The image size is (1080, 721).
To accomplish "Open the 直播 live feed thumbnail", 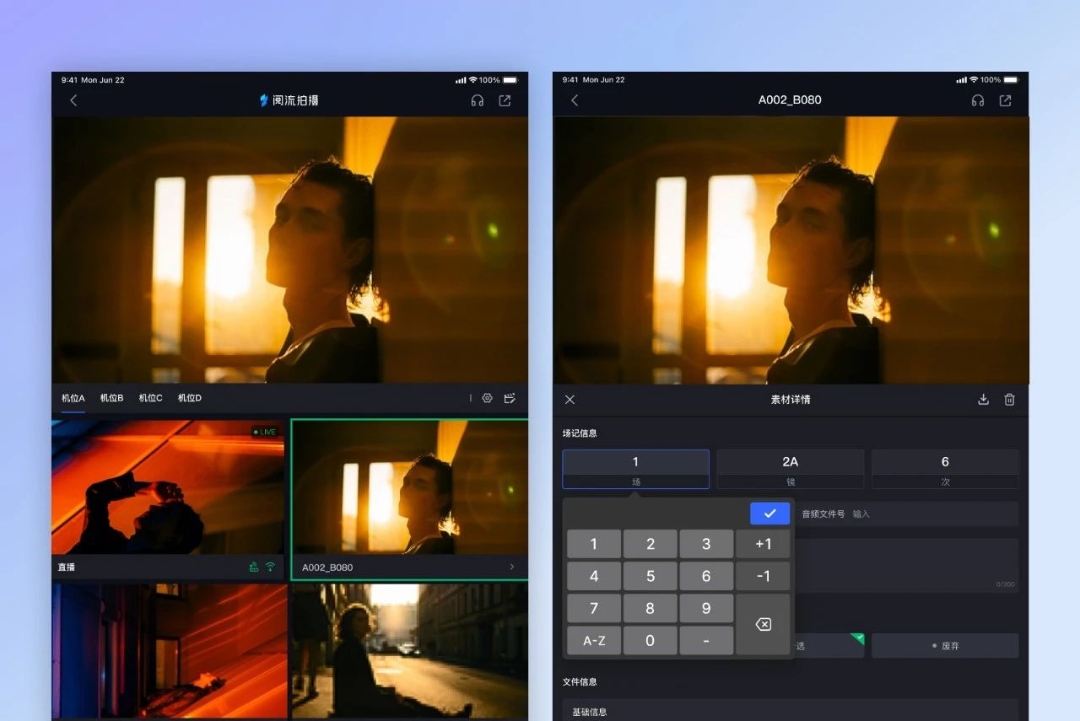I will tap(168, 488).
